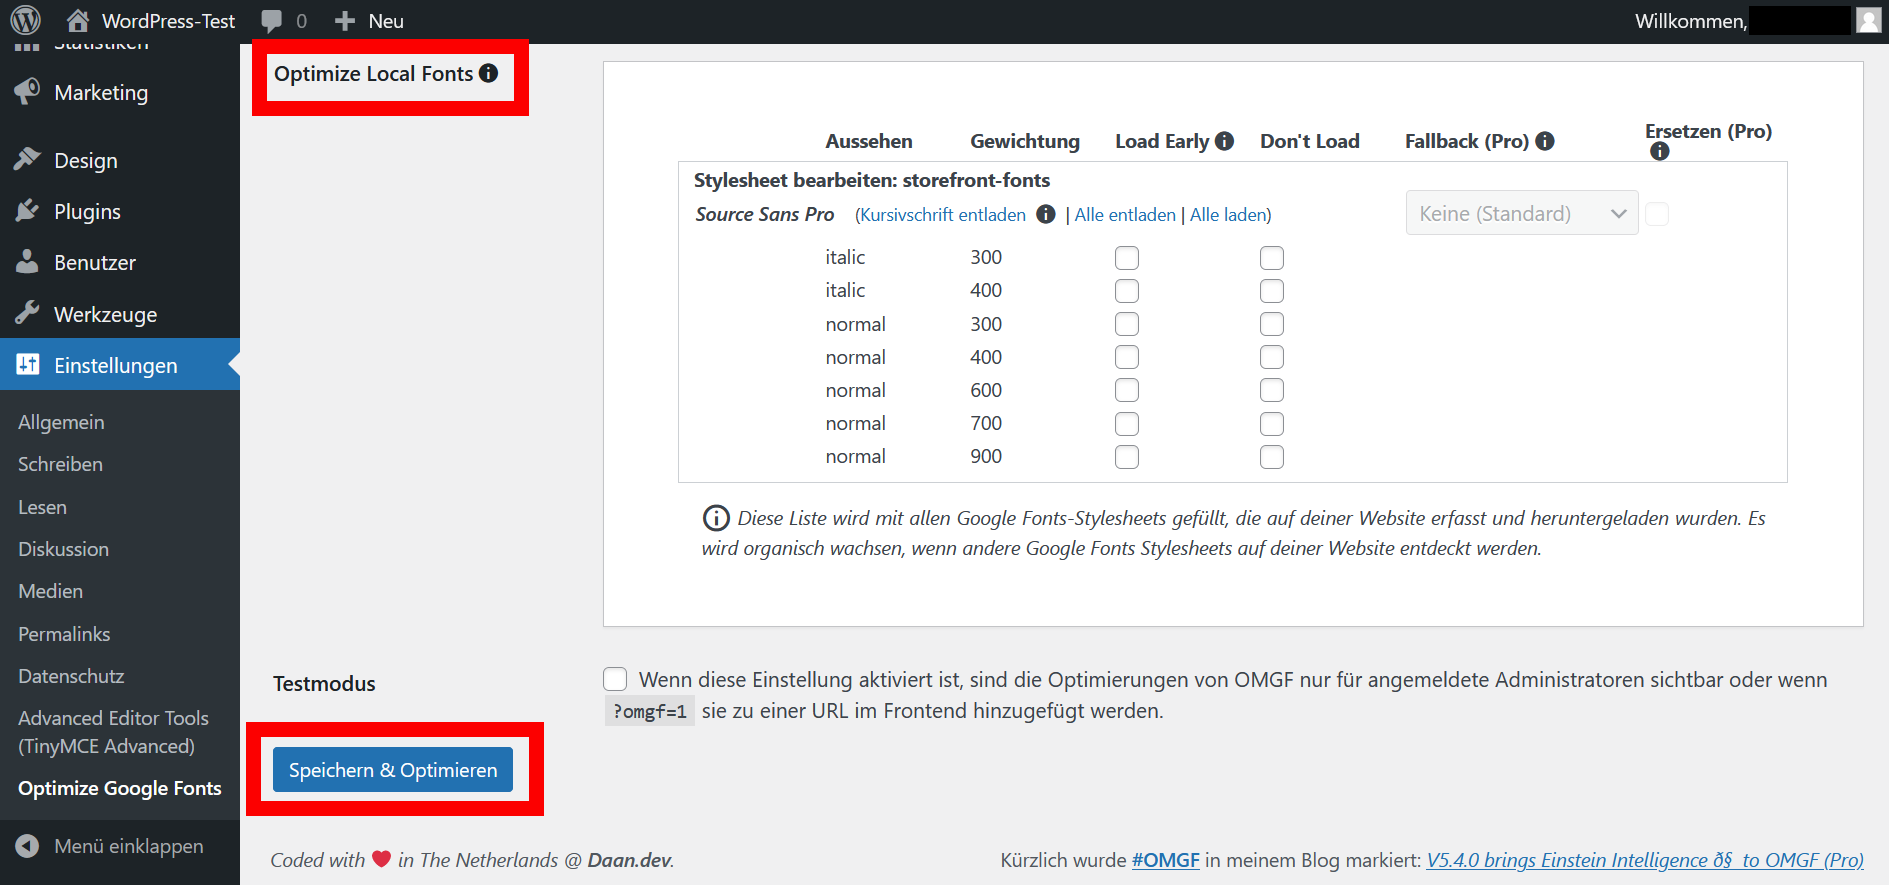Click the Einstellungen sliders icon
The width and height of the screenshot is (1889, 885).
pos(27,364)
